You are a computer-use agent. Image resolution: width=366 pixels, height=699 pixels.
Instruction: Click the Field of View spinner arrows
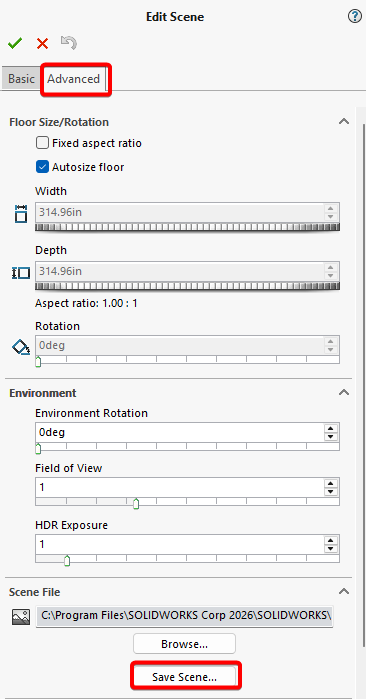point(330,487)
